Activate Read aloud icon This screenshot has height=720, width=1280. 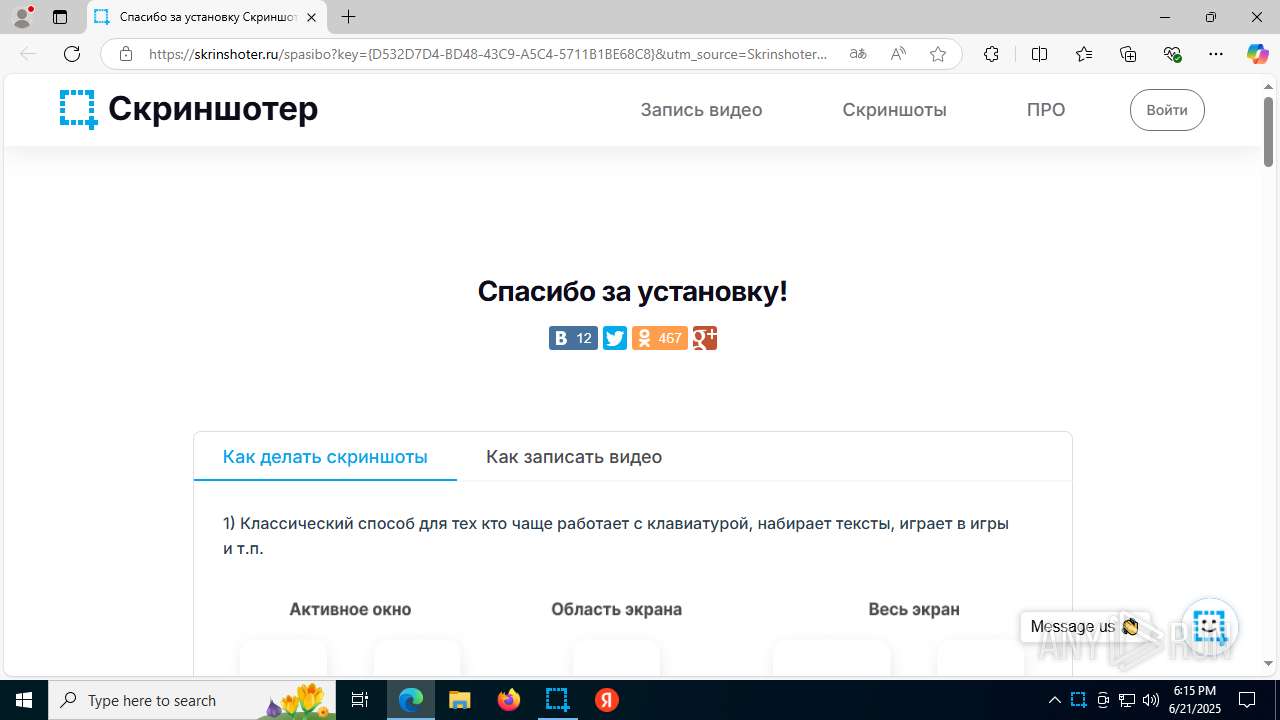coord(898,54)
